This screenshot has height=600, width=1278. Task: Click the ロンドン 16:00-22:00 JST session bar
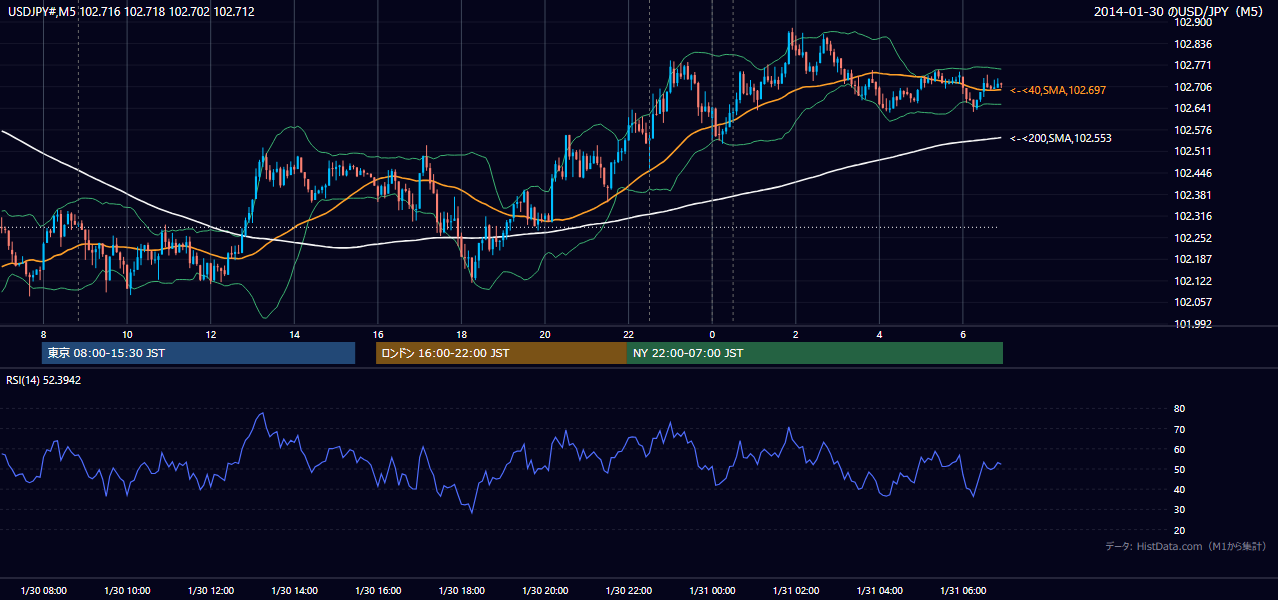tap(501, 353)
